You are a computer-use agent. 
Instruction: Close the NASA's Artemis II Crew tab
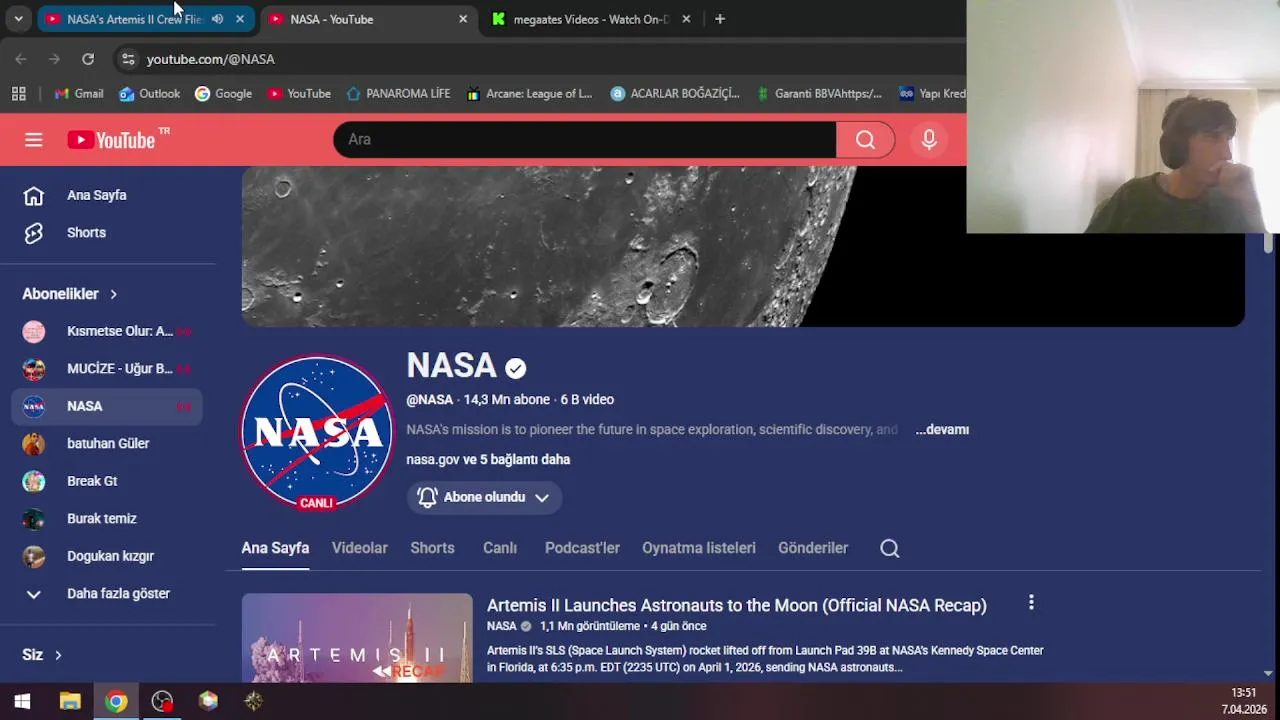[x=240, y=19]
